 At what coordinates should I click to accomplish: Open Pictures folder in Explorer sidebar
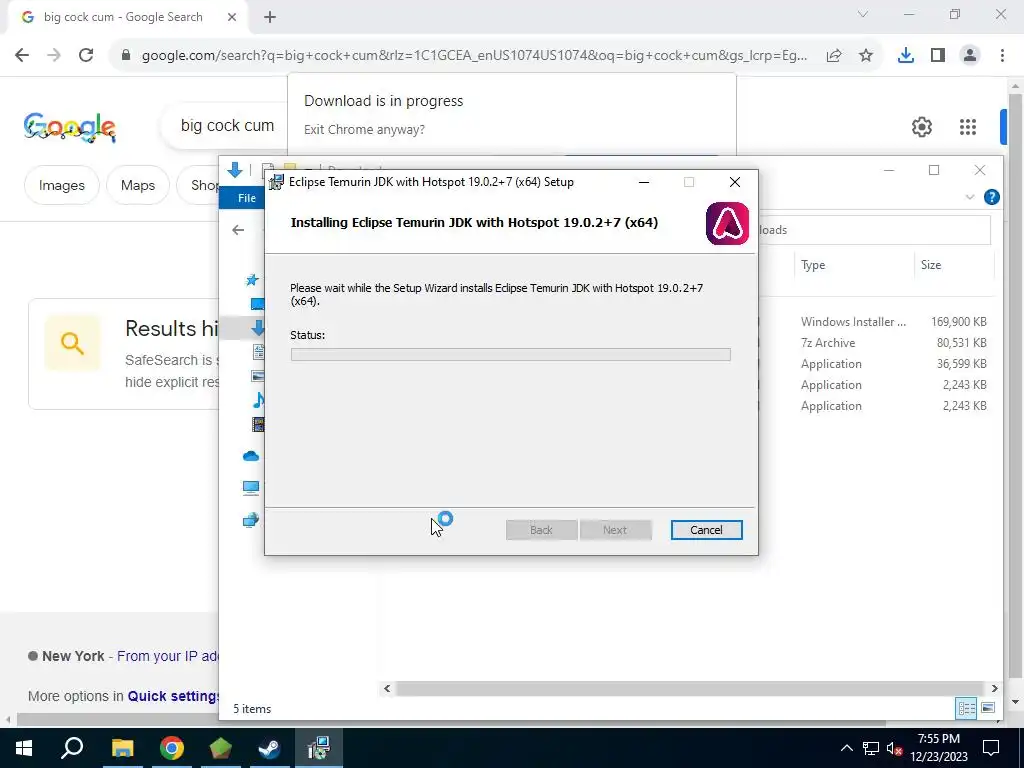click(x=258, y=376)
